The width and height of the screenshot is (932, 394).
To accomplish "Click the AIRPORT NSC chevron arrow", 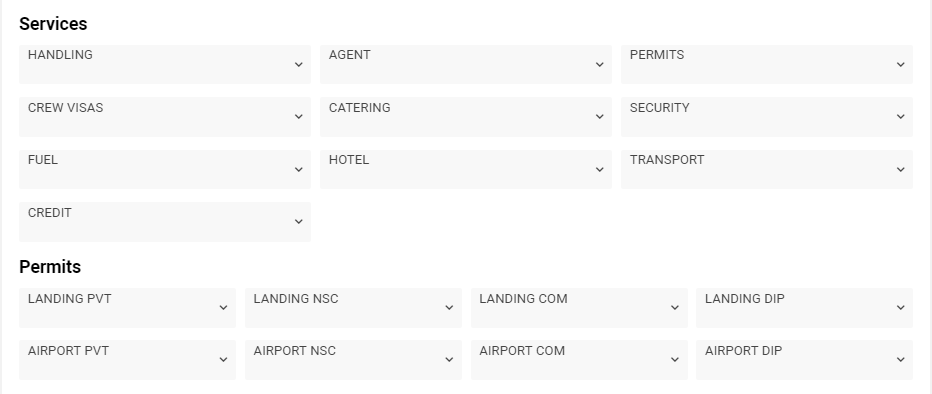I will [449, 360].
